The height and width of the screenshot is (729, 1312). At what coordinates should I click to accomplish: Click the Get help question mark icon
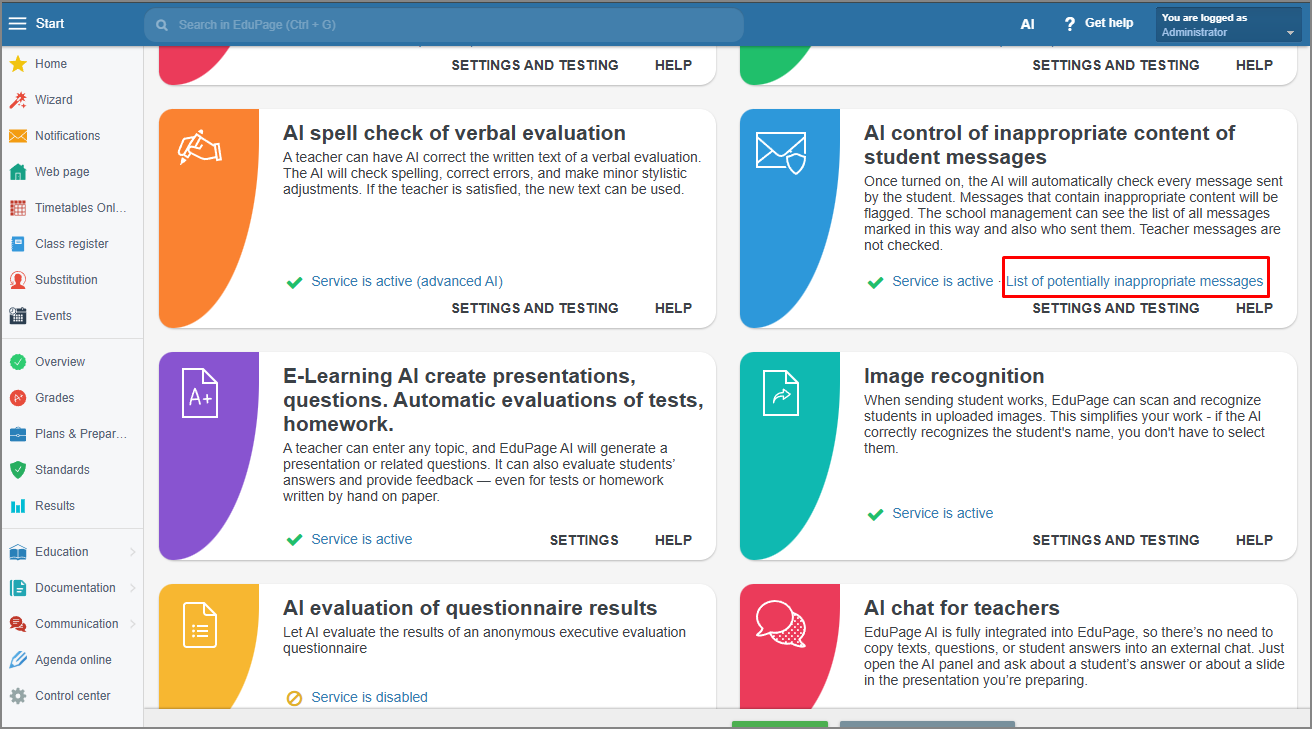(x=1069, y=24)
